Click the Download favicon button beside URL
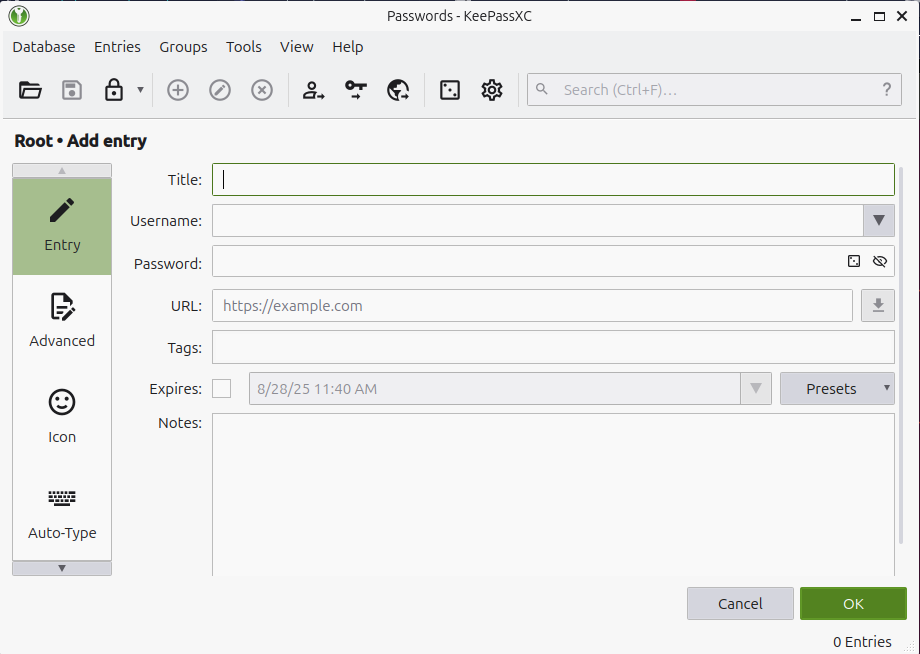This screenshot has width=920, height=654. (x=878, y=306)
